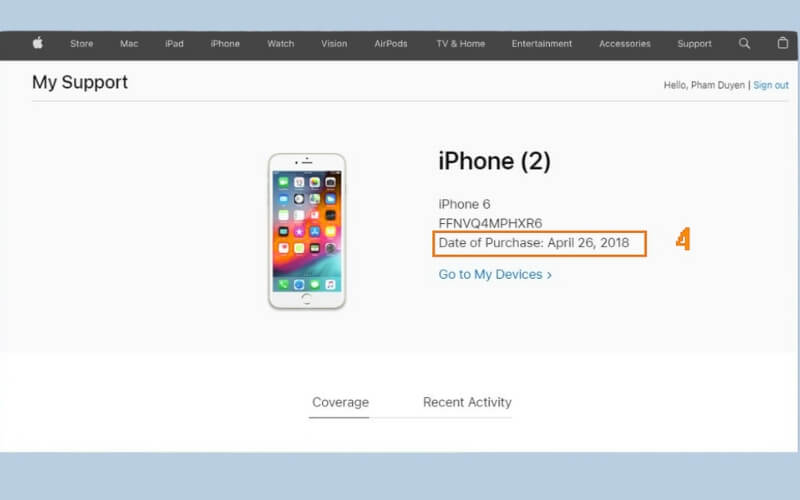Screen dimensions: 800x500
Task: Click the Sign out link
Action: (771, 85)
